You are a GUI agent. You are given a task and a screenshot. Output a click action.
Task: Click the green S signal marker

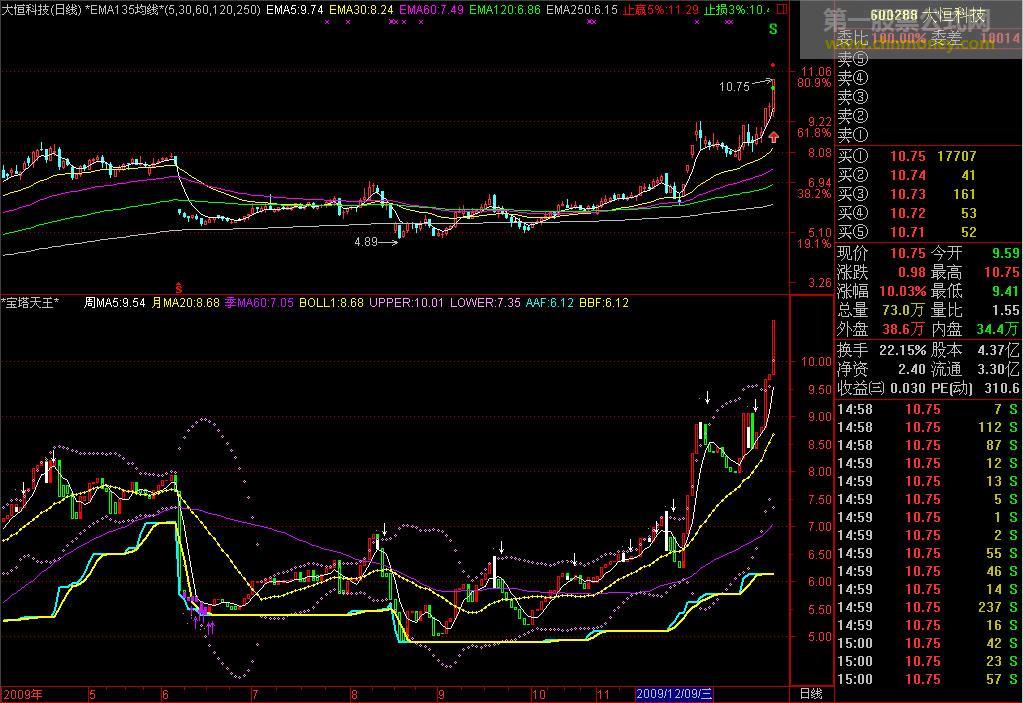click(773, 29)
